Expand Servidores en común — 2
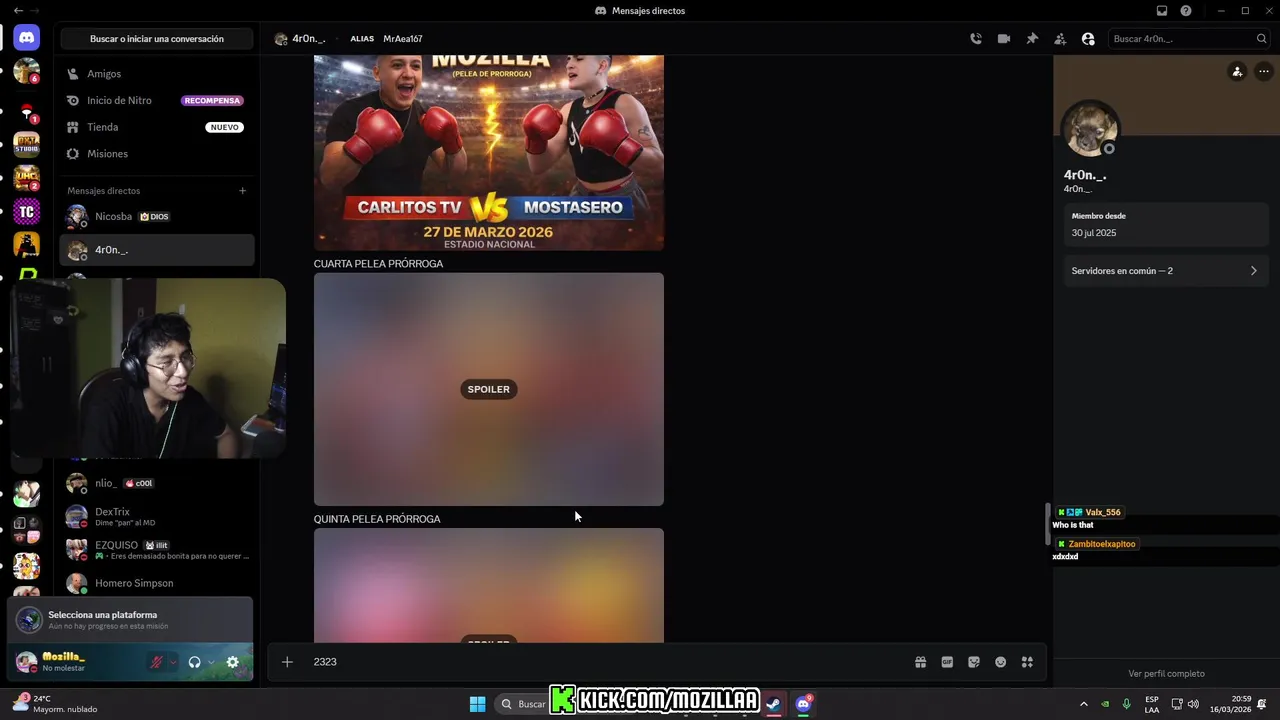1280x720 pixels. click(1165, 271)
